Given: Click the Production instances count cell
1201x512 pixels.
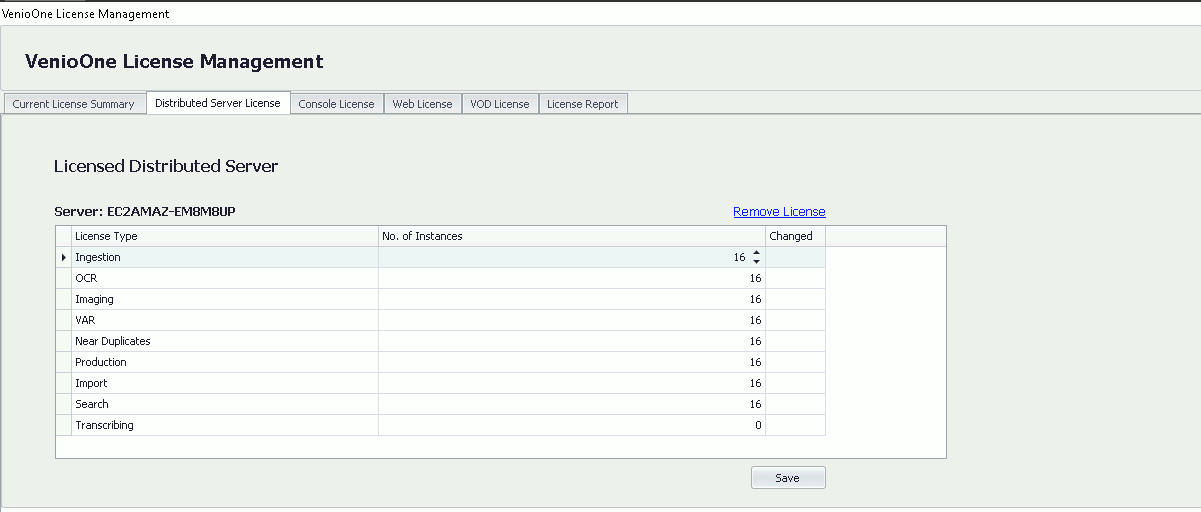Looking at the screenshot, I should coord(572,362).
